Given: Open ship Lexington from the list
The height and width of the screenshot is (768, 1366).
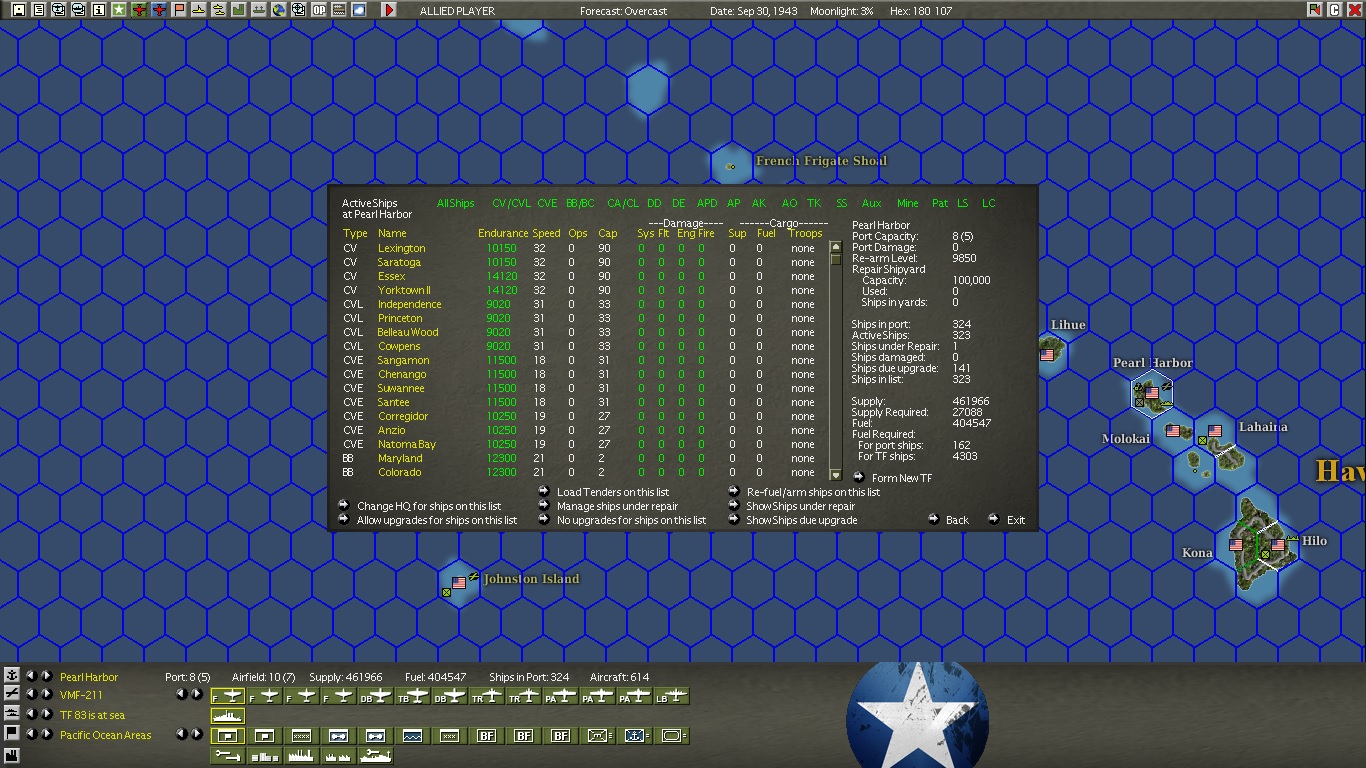Looking at the screenshot, I should click(401, 248).
